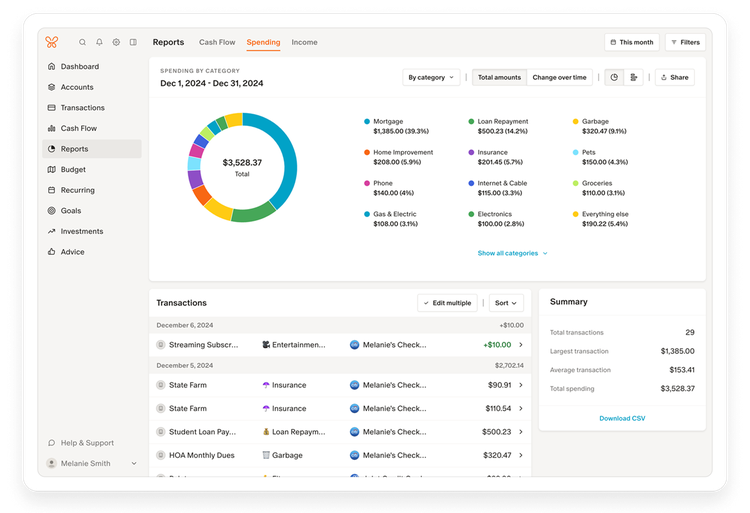The height and width of the screenshot is (513, 750).
Task: Open notifications via the bell icon
Action: click(99, 42)
